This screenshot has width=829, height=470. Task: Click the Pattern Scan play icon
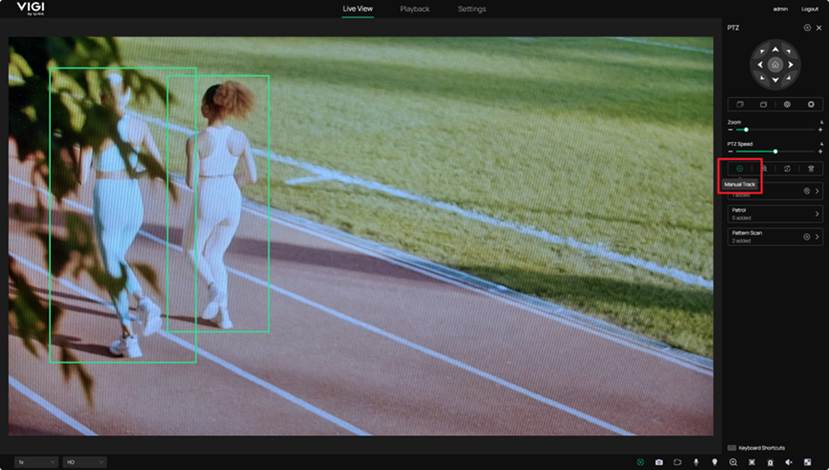(x=807, y=236)
